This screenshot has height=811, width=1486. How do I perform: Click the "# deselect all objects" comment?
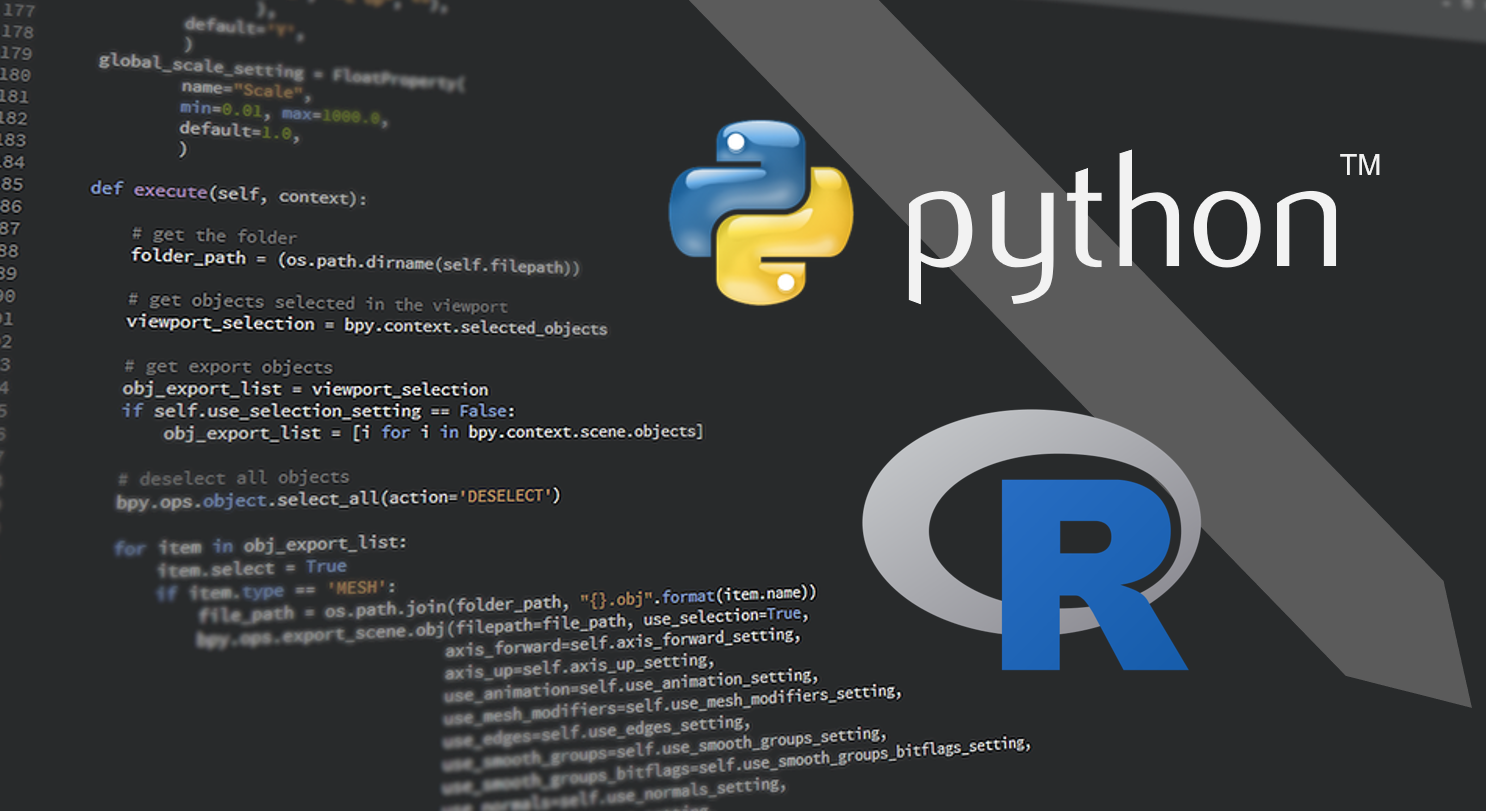(x=234, y=478)
